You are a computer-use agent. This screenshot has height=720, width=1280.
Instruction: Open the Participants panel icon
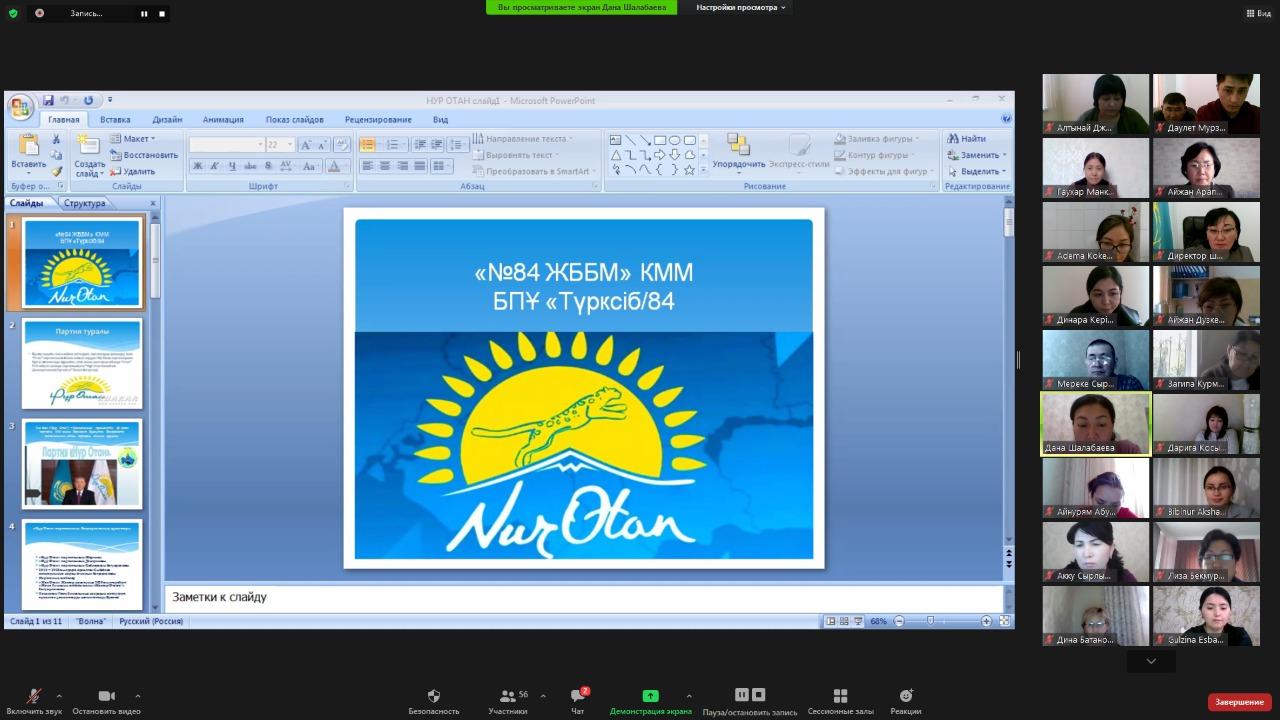click(x=508, y=696)
